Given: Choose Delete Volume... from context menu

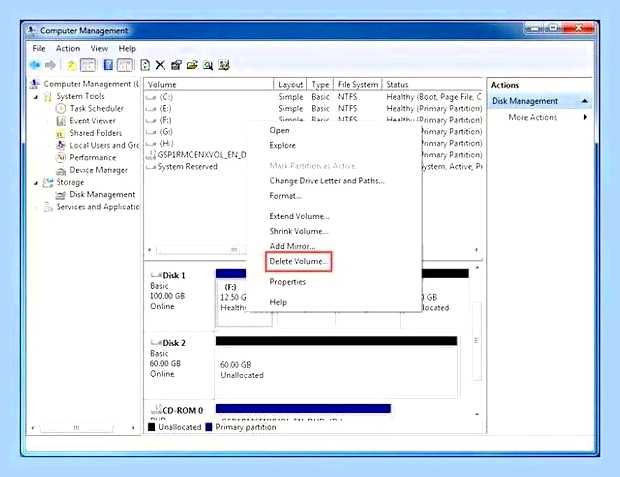Looking at the screenshot, I should coord(299,261).
